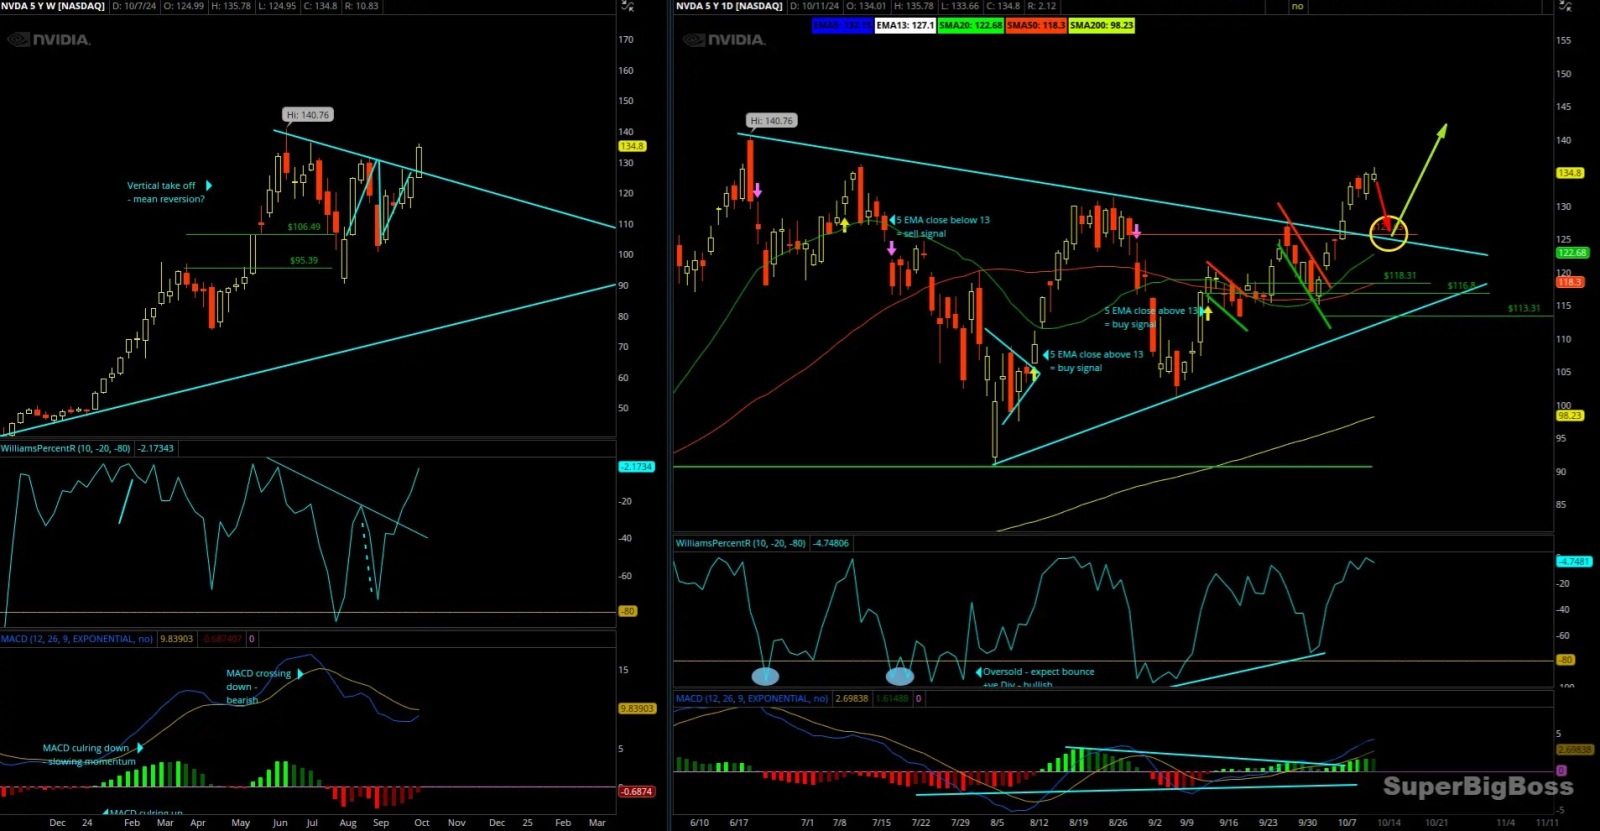
Task: Click the arrow beside 'Vertical take off'
Action: (209, 186)
